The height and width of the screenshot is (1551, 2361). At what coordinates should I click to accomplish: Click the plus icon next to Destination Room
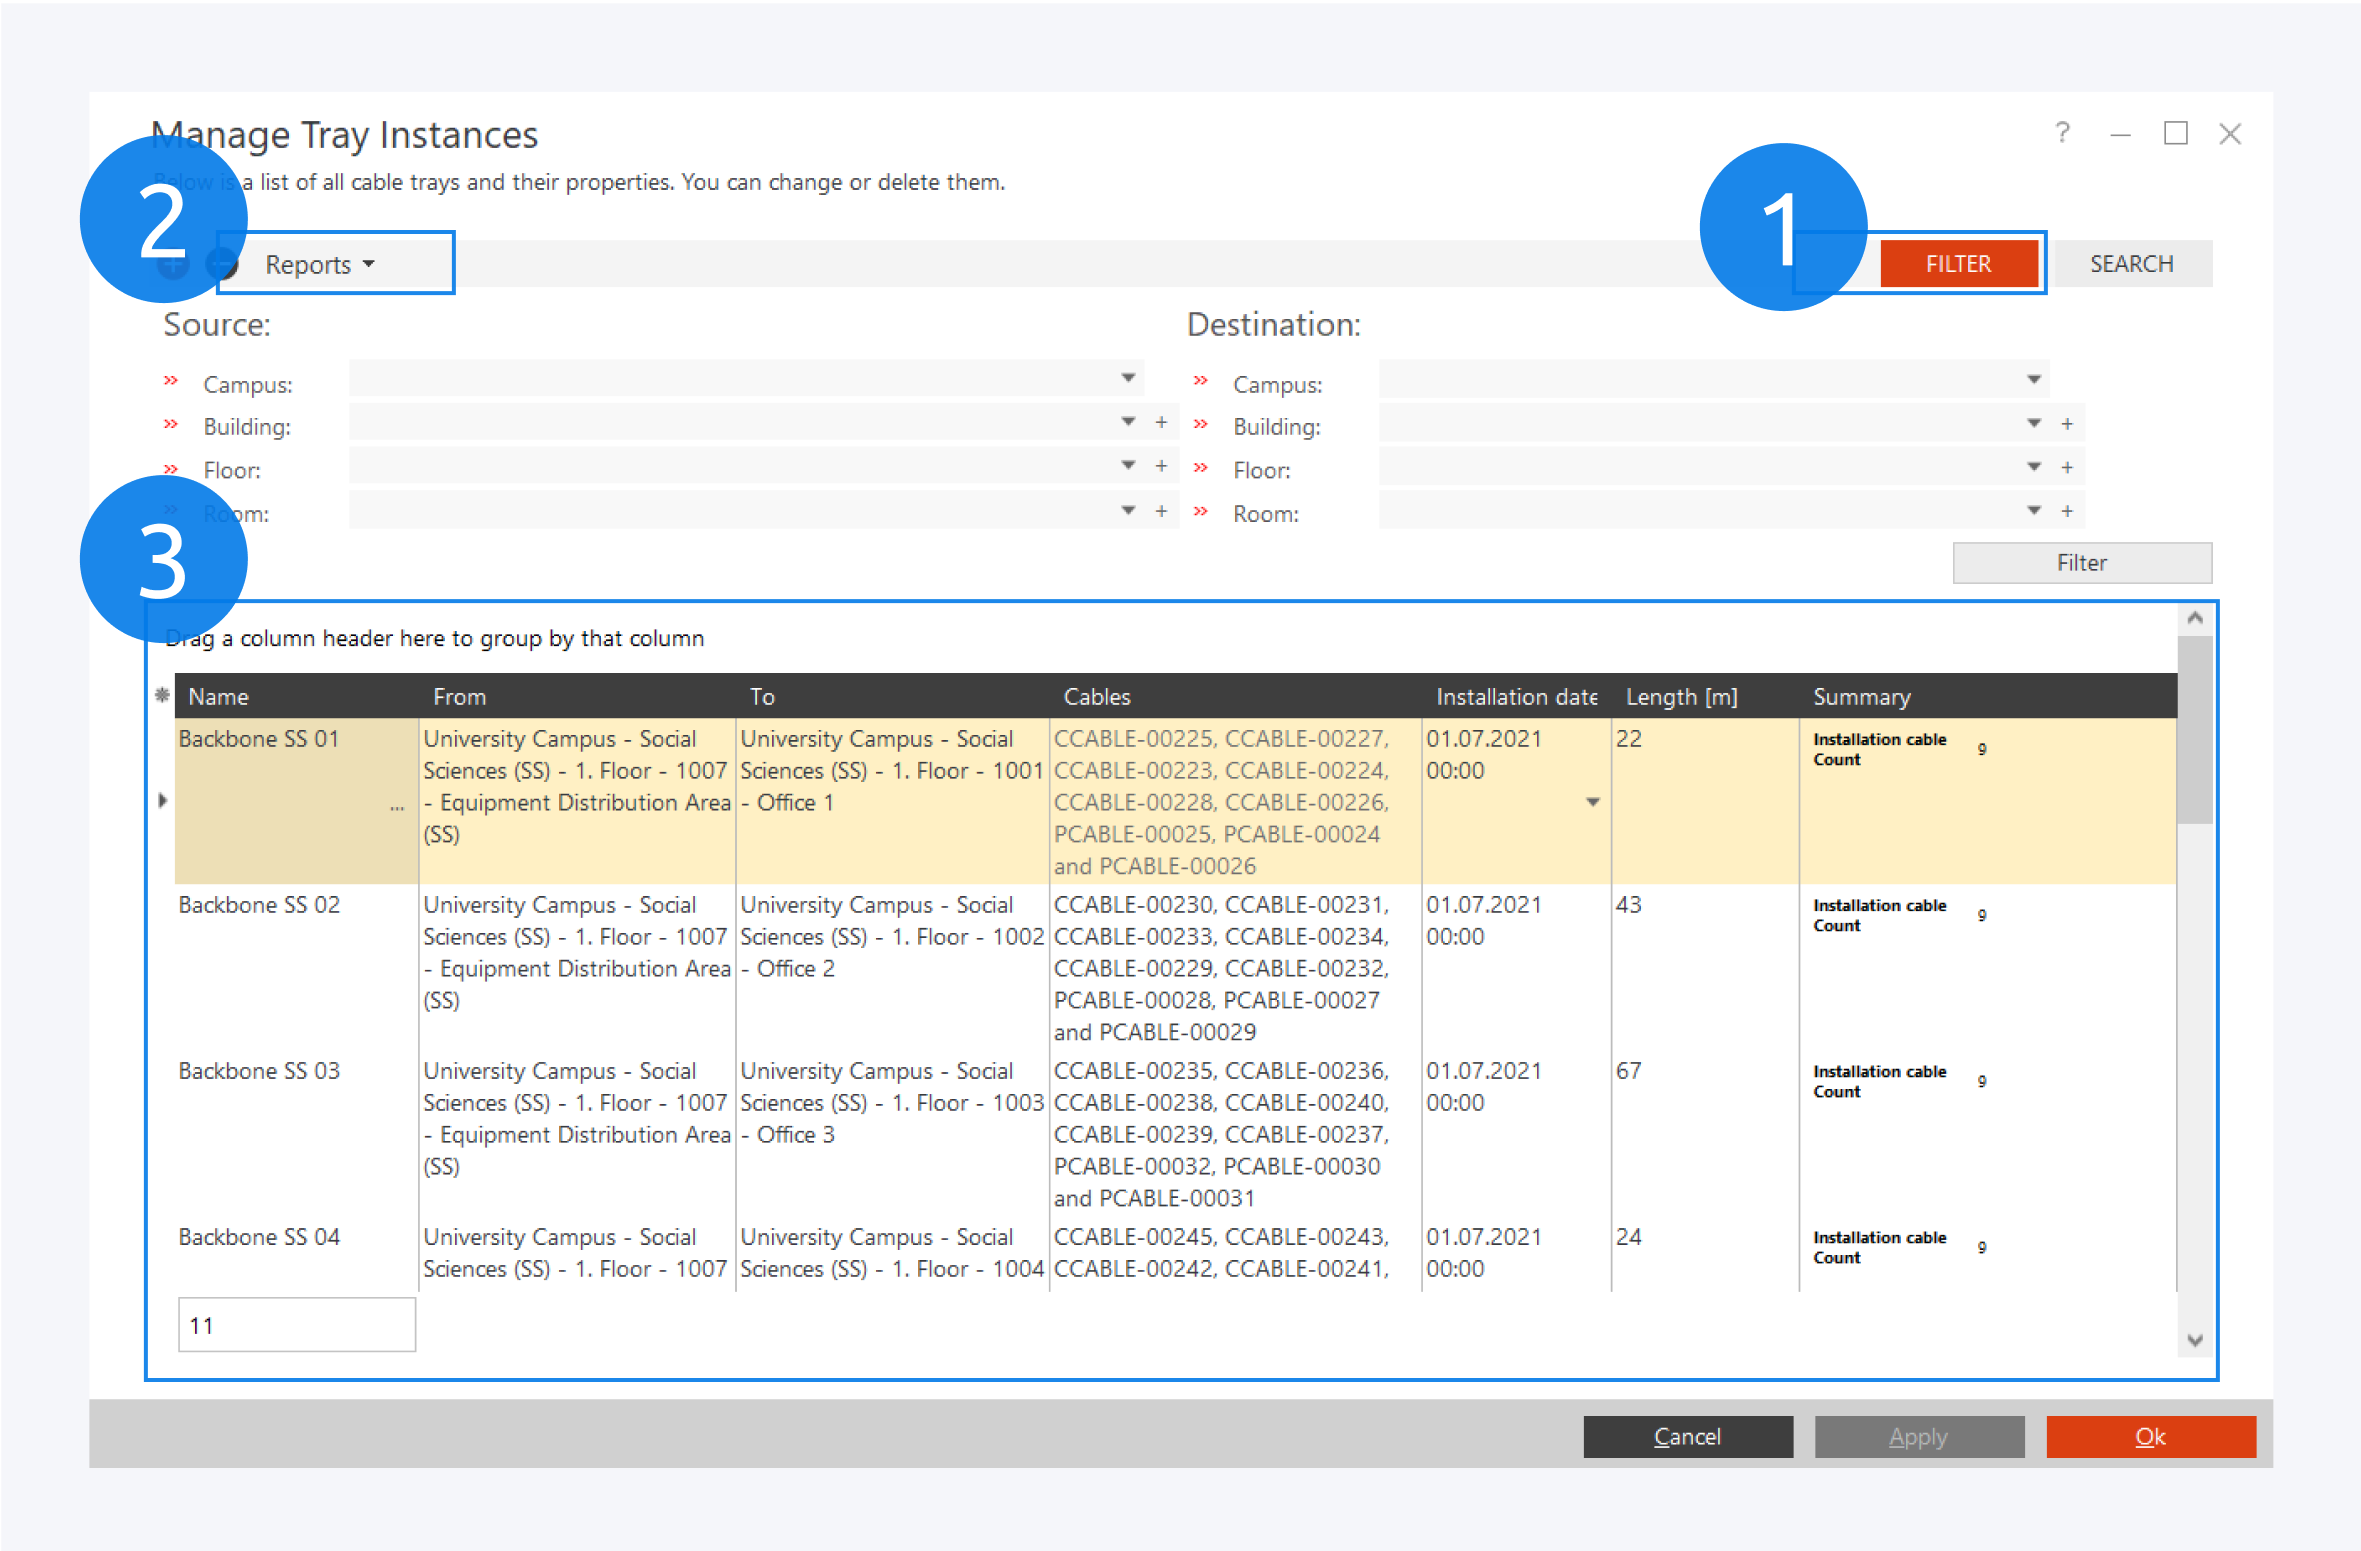(x=2067, y=511)
